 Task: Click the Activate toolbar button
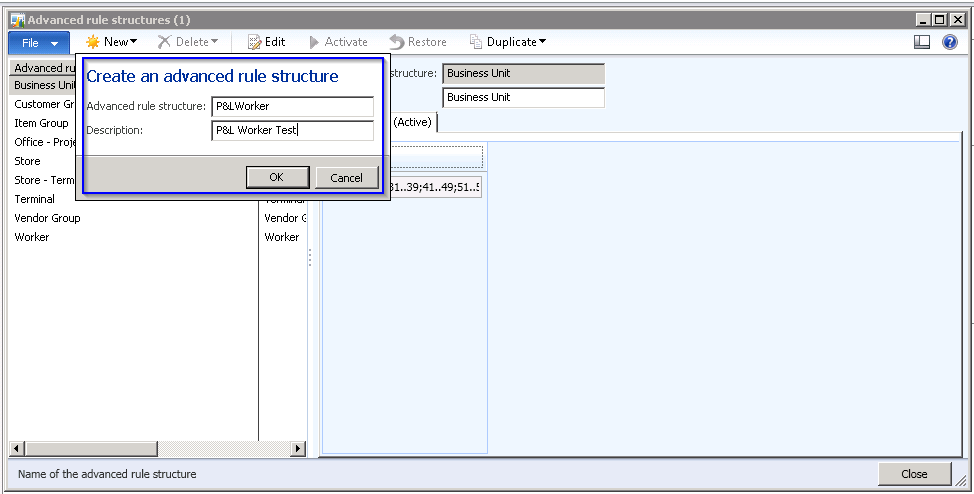338,42
